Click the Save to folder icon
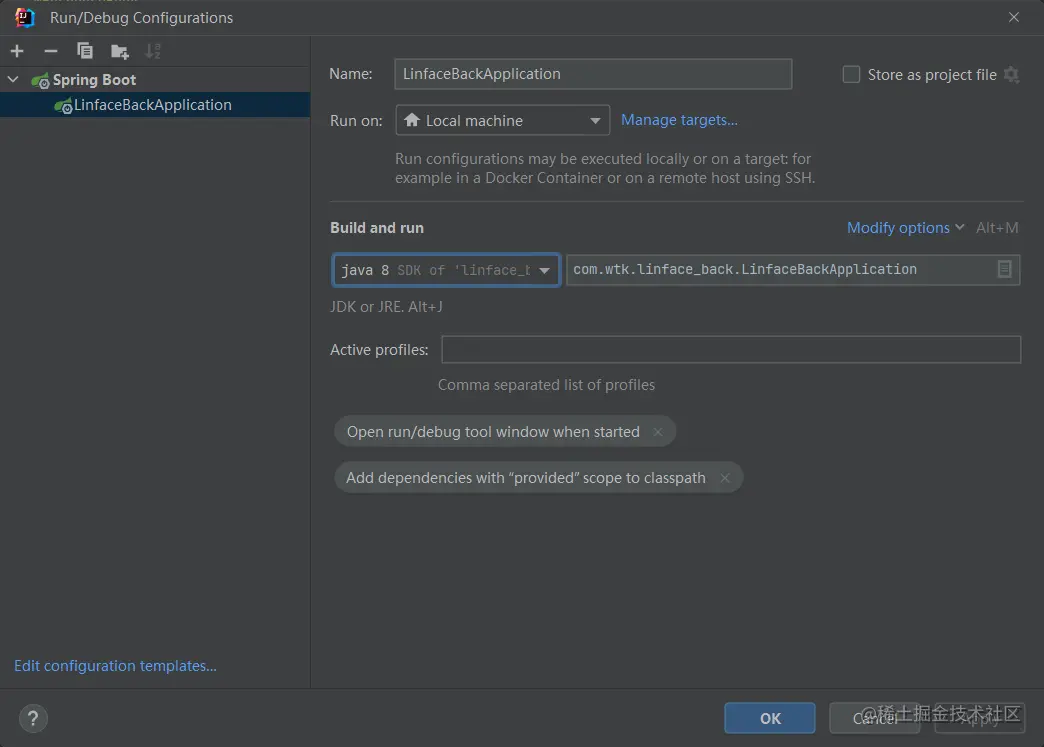The width and height of the screenshot is (1044, 747). pos(120,51)
